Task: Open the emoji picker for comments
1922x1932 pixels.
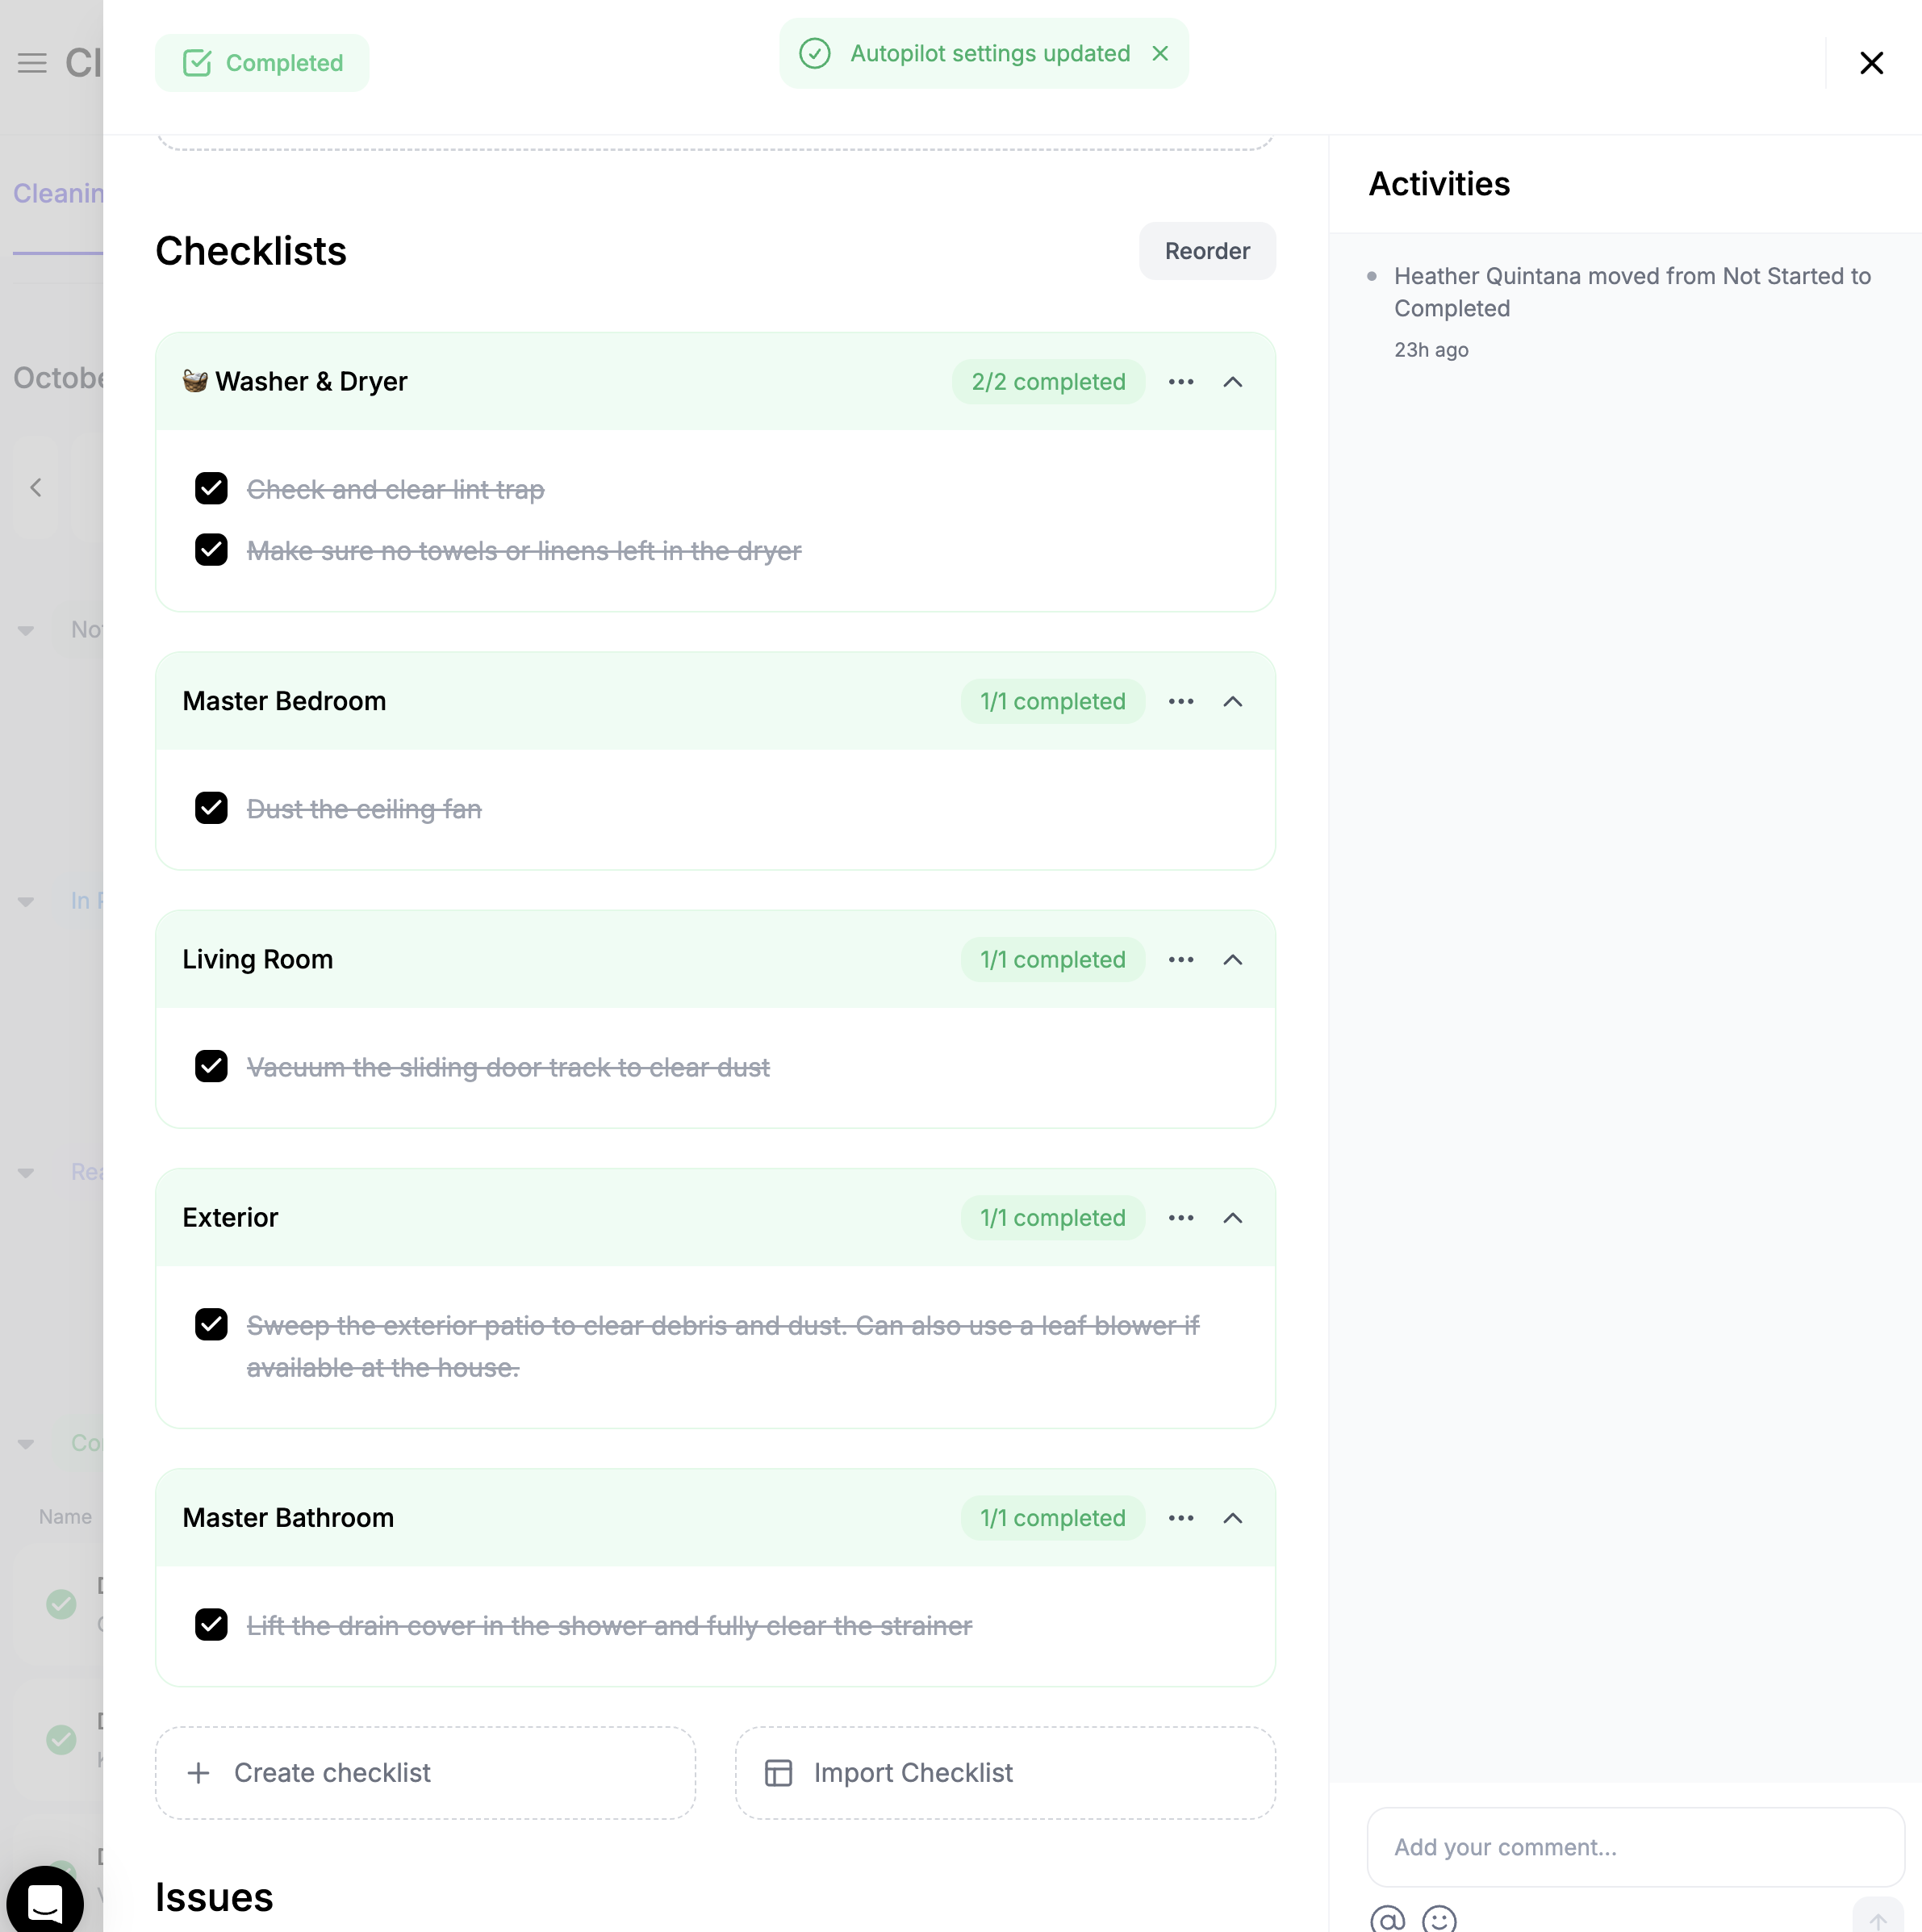Action: [x=1439, y=1918]
